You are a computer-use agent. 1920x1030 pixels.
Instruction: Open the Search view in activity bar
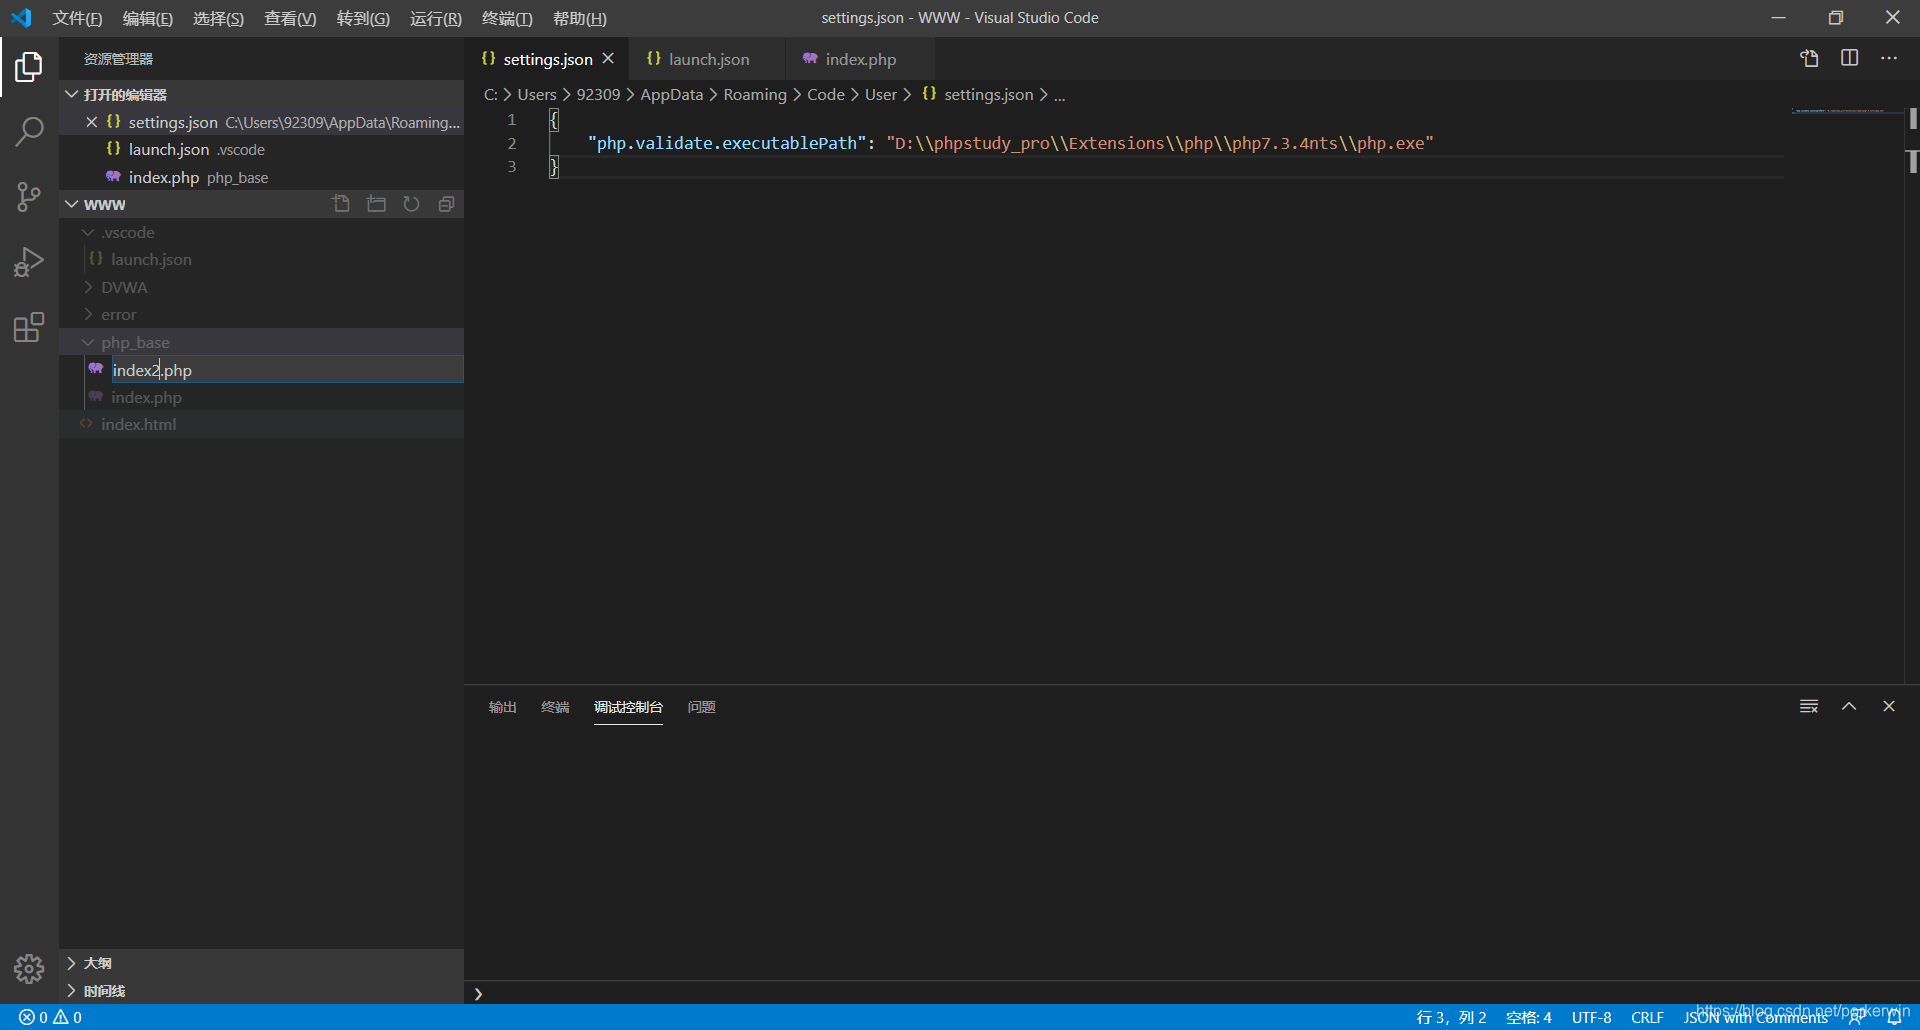(29, 131)
